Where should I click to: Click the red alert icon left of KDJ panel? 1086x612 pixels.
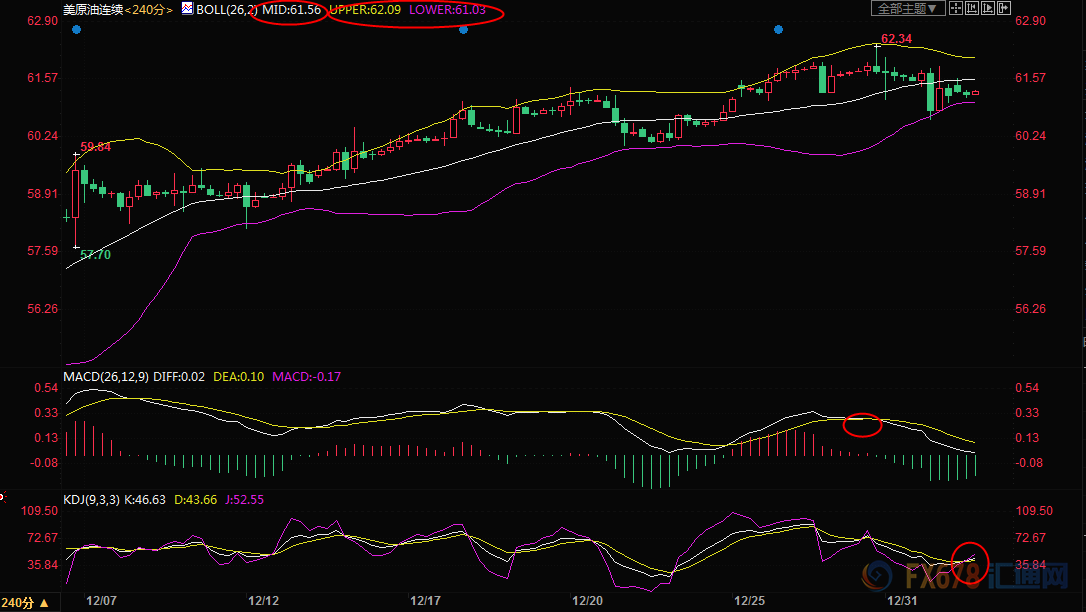point(3,497)
